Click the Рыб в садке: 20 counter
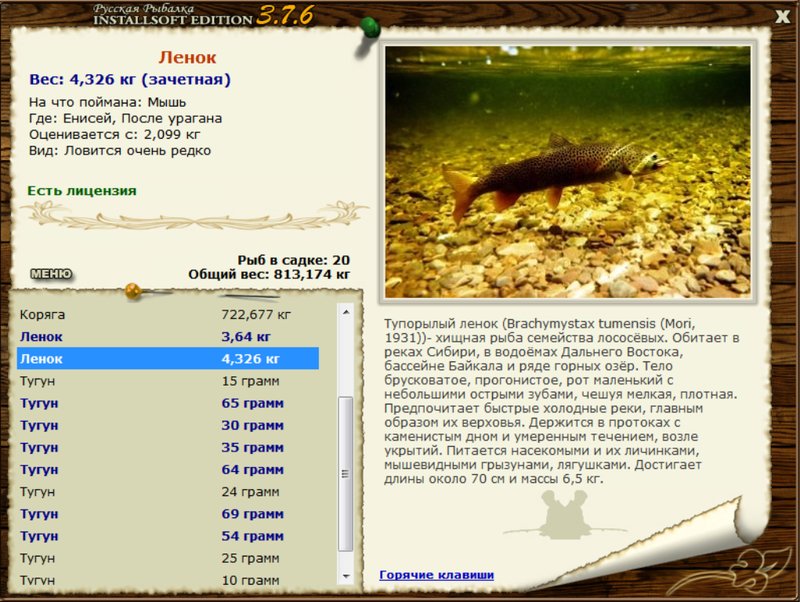Viewport: 800px width, 602px height. (294, 260)
